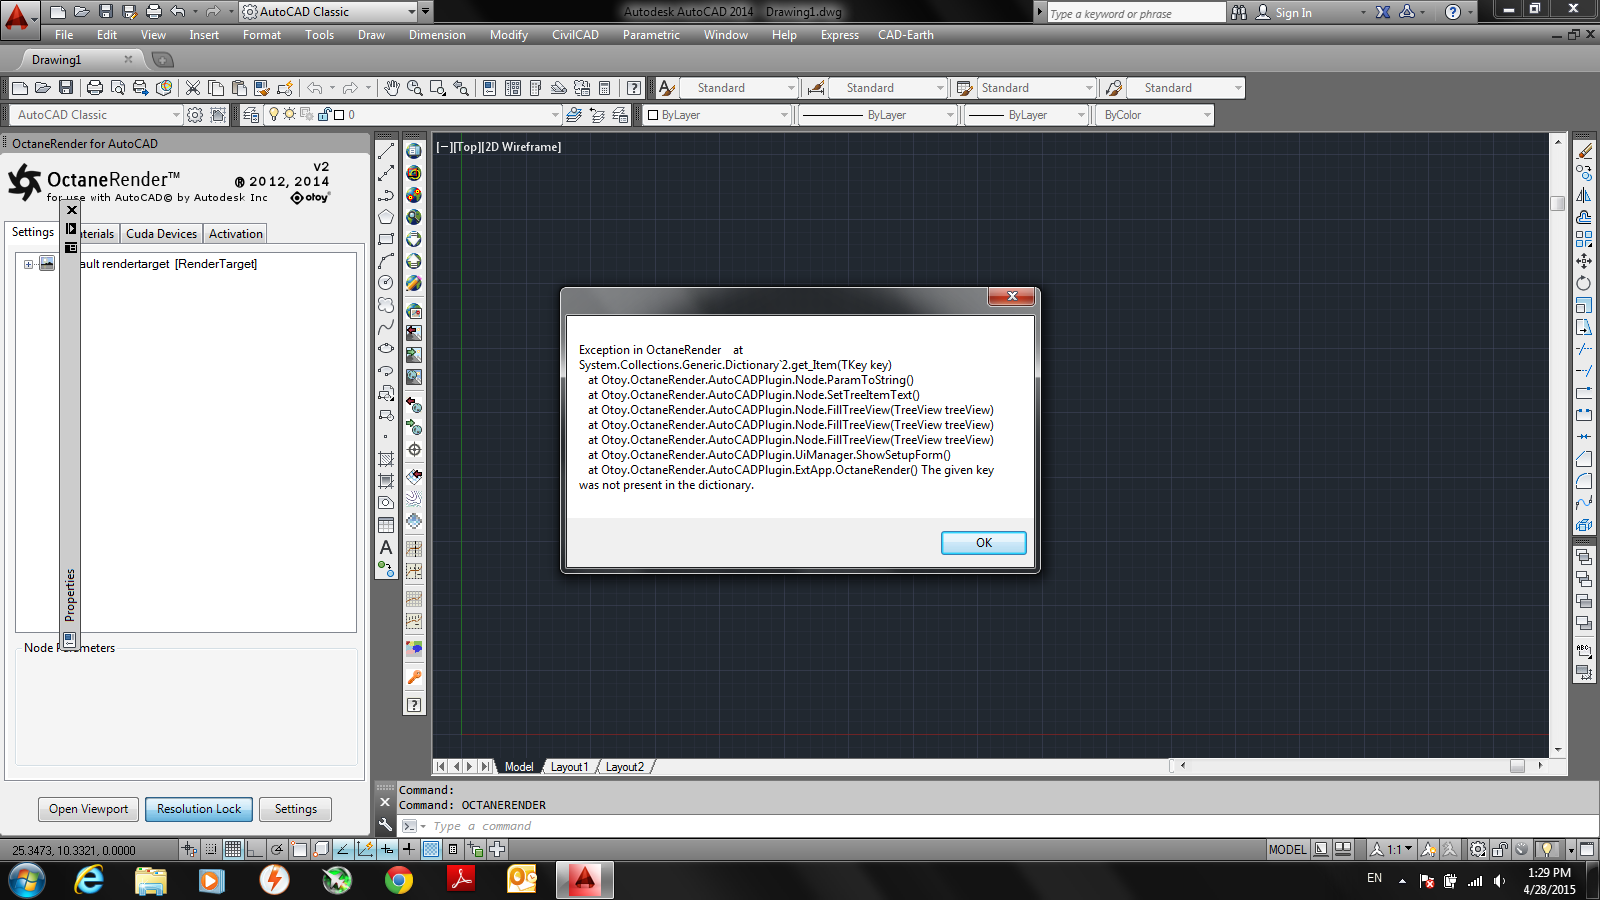Click the keyword search field
Image resolution: width=1600 pixels, height=900 pixels.
click(1137, 13)
